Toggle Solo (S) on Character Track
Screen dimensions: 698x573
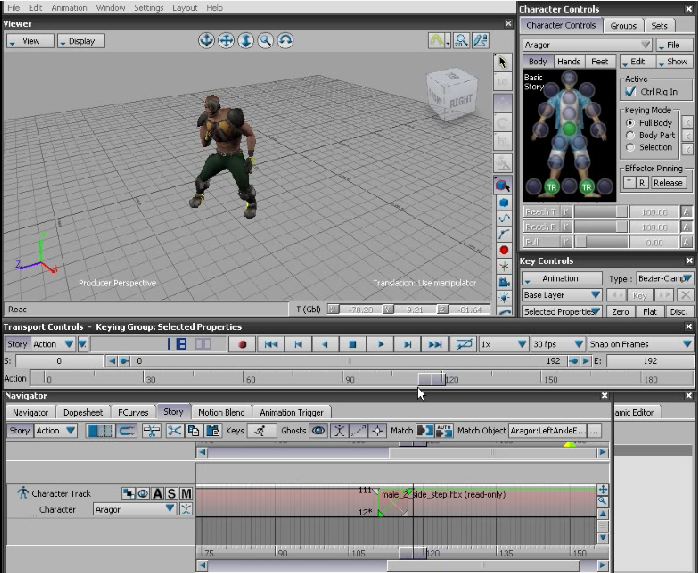coord(172,494)
